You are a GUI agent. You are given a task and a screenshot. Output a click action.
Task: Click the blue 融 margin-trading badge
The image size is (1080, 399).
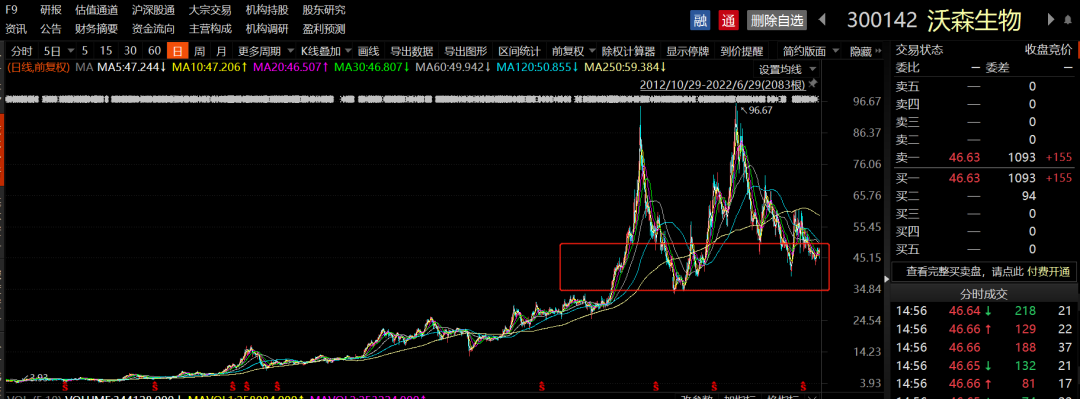(700, 20)
